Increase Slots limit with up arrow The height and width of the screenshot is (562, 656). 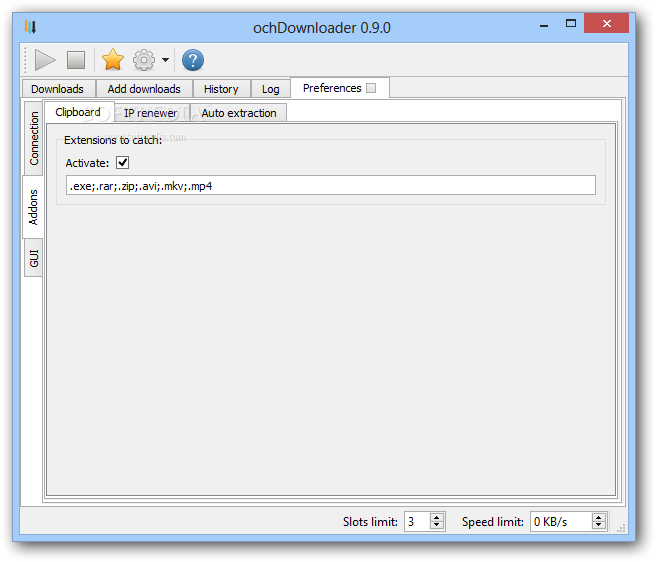(x=437, y=517)
